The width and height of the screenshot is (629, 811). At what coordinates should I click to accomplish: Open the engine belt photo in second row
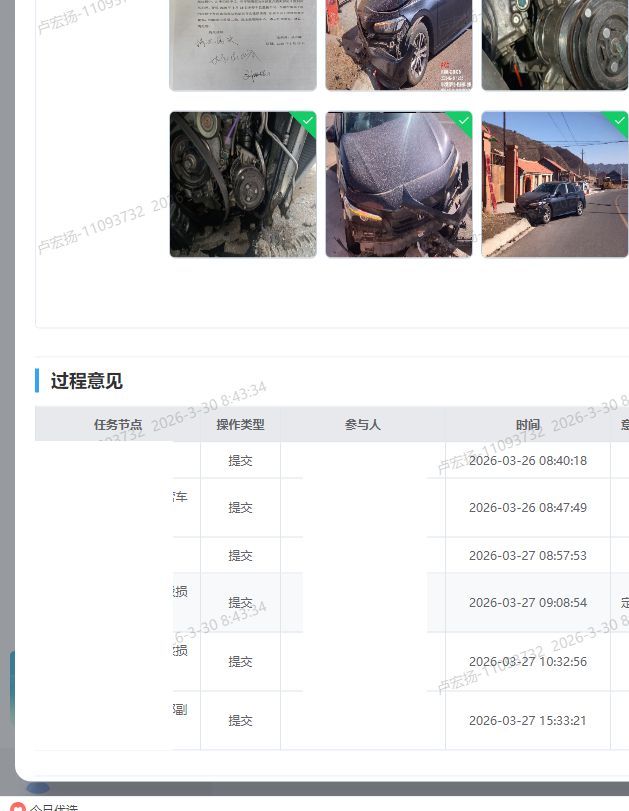coord(243,185)
